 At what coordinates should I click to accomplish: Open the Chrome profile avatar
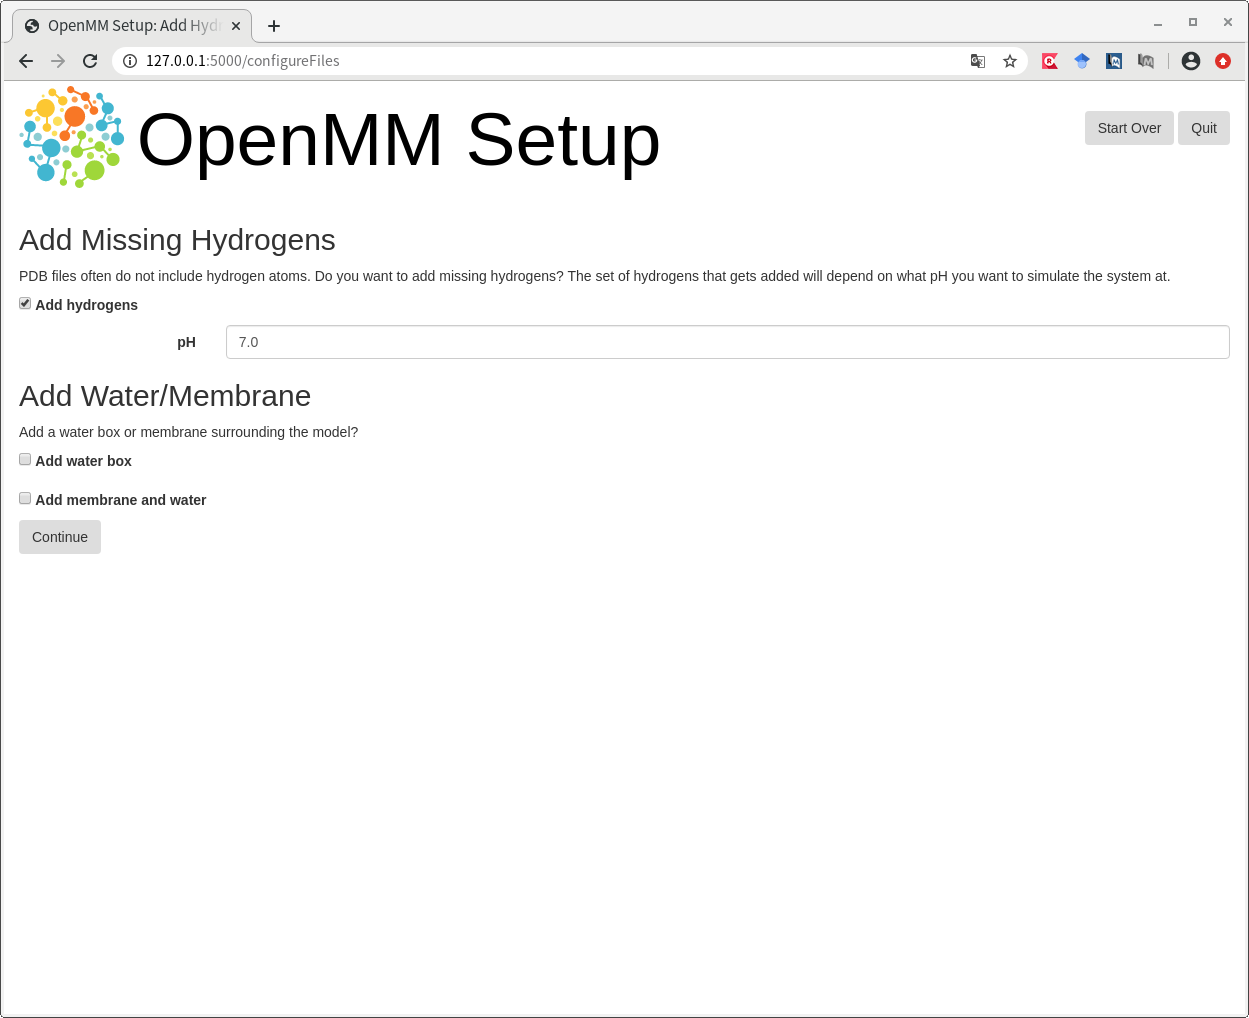tap(1190, 61)
